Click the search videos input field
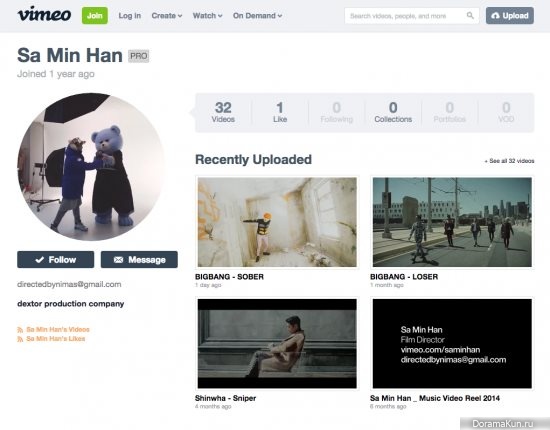Image resolution: width=550 pixels, height=430 pixels. pyautogui.click(x=407, y=16)
